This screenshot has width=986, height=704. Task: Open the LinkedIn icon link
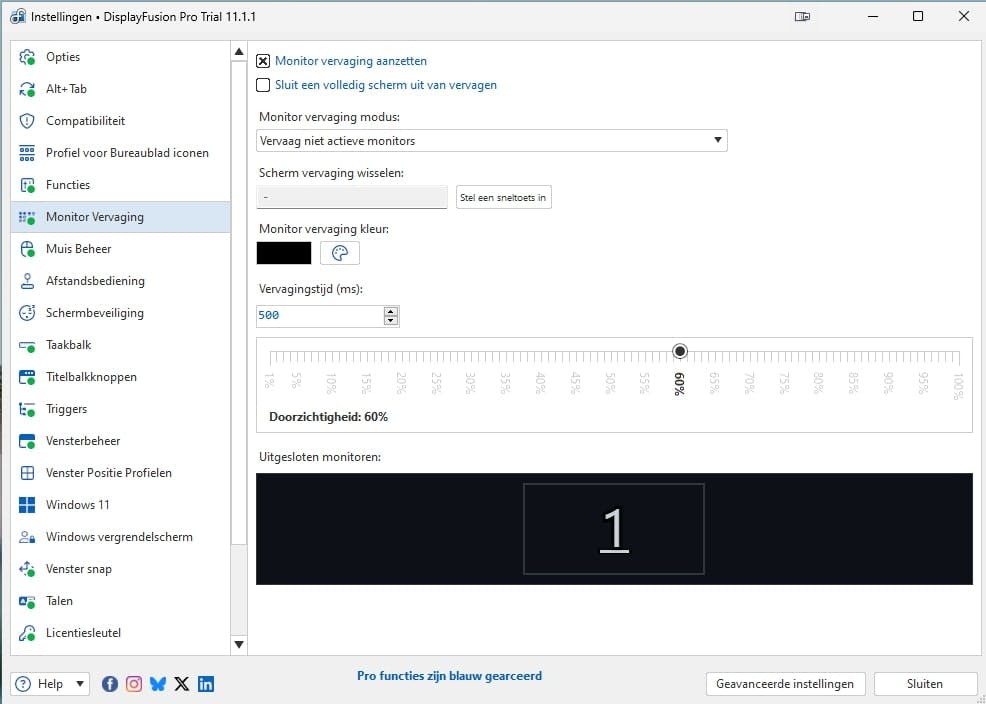tap(206, 684)
